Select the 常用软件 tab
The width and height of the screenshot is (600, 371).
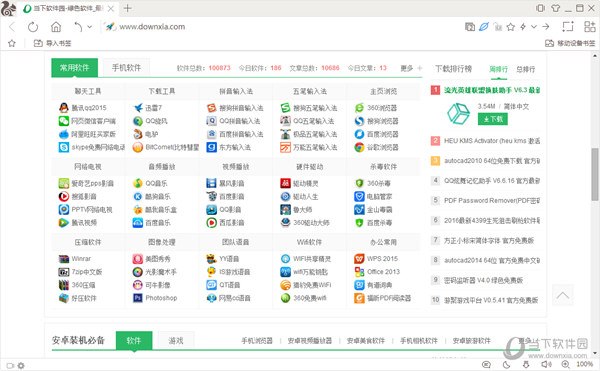pos(75,68)
